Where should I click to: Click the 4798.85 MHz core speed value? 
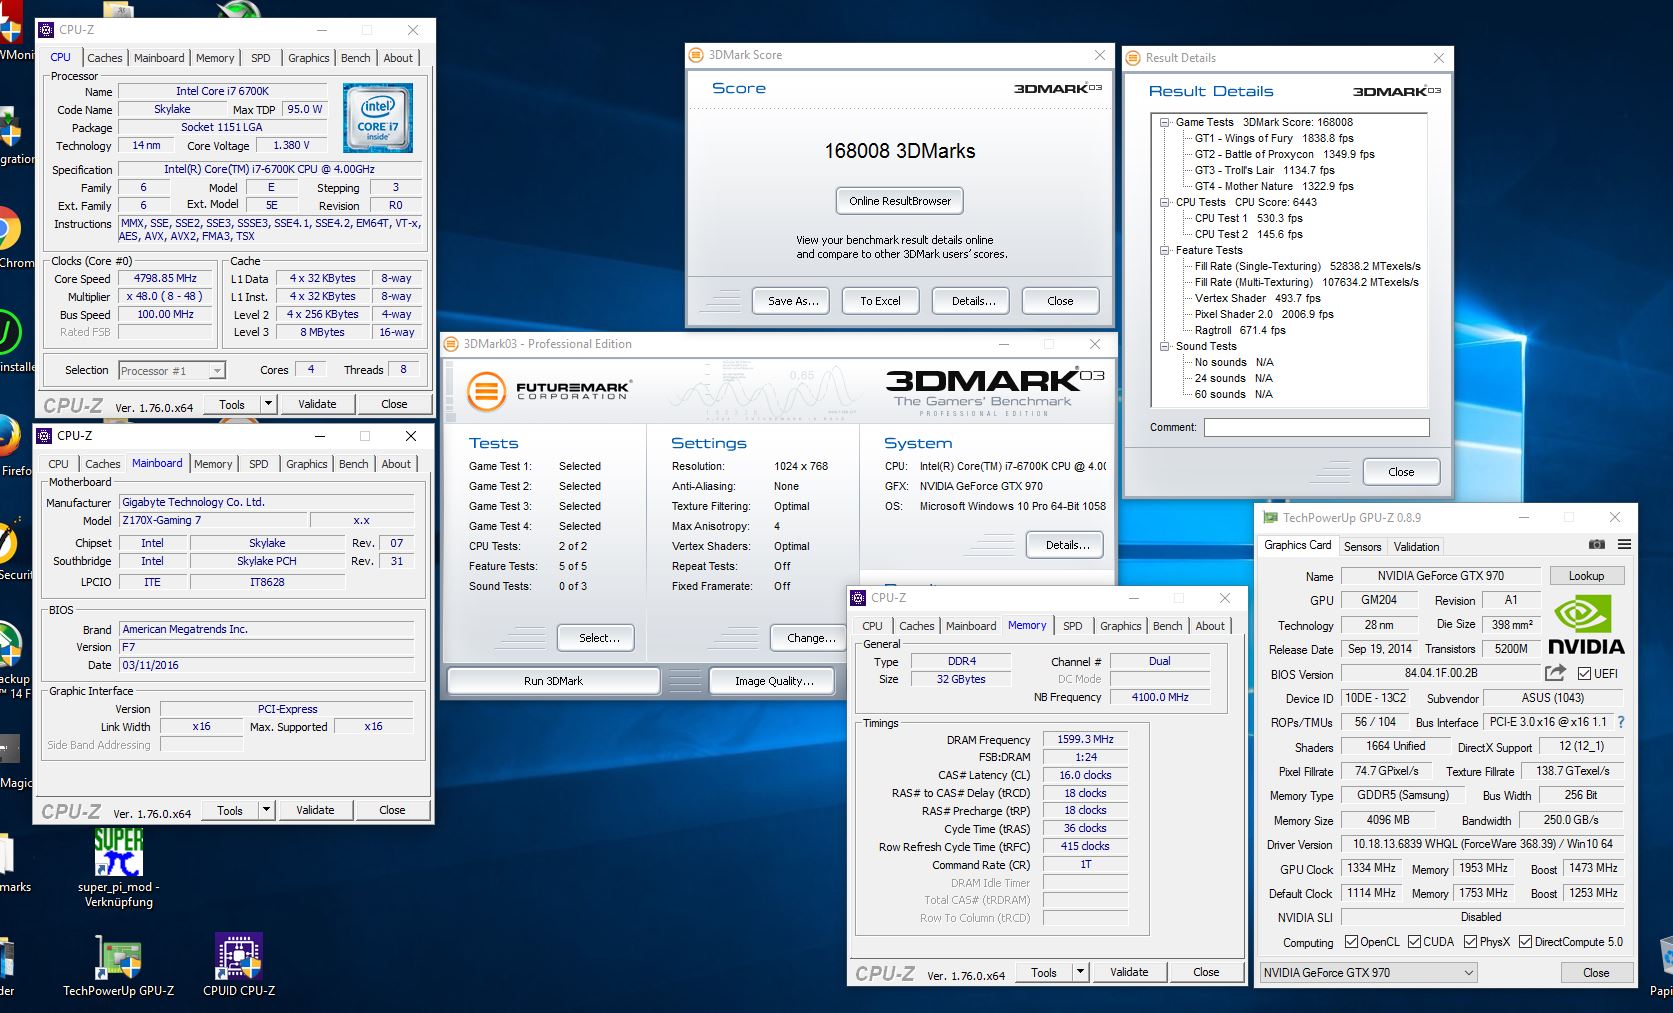tap(165, 279)
